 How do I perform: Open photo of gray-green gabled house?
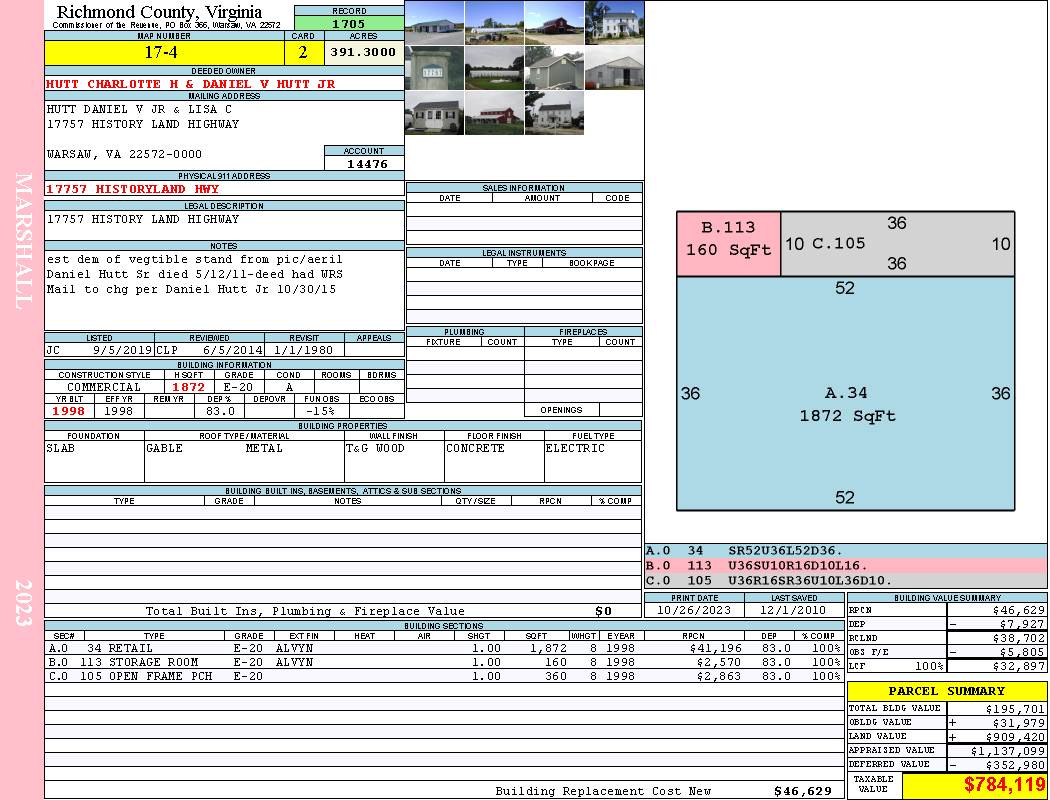pyautogui.click(x=554, y=68)
